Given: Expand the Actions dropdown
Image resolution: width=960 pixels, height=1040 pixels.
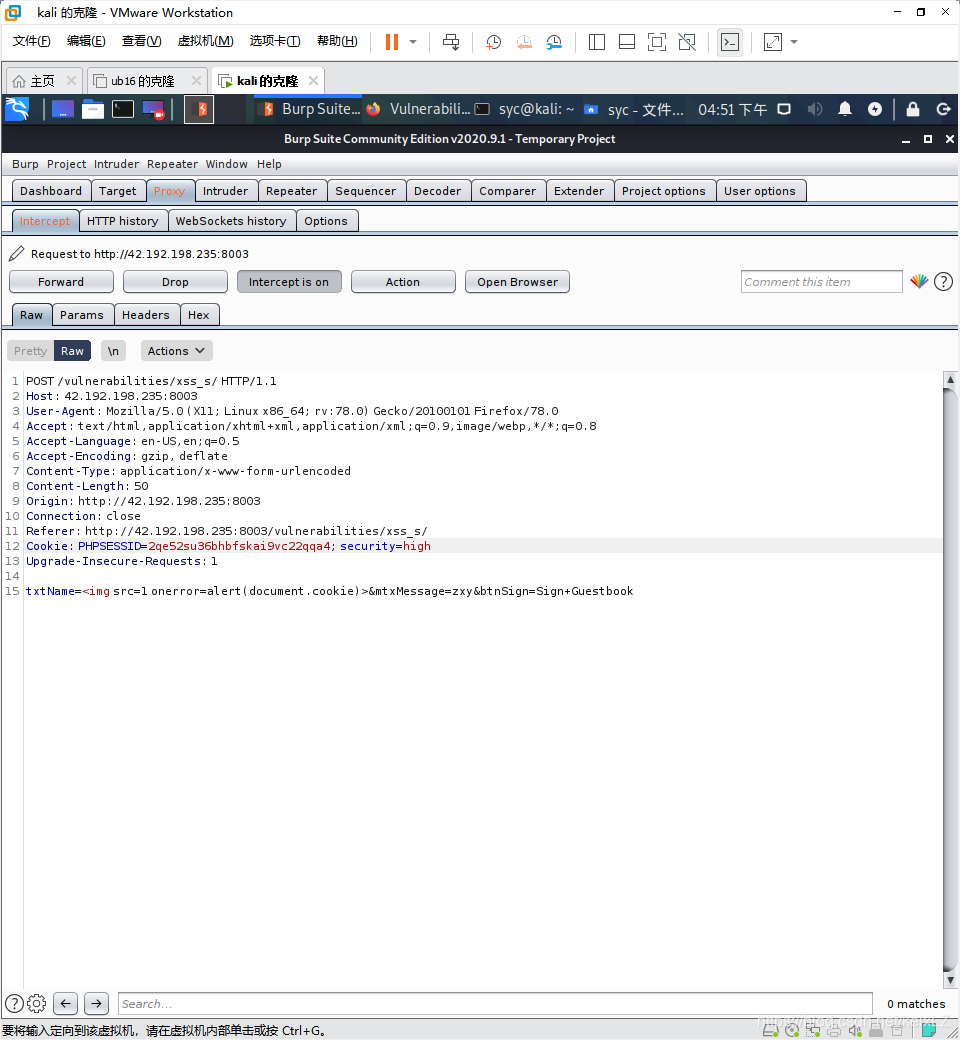Looking at the screenshot, I should tap(176, 351).
